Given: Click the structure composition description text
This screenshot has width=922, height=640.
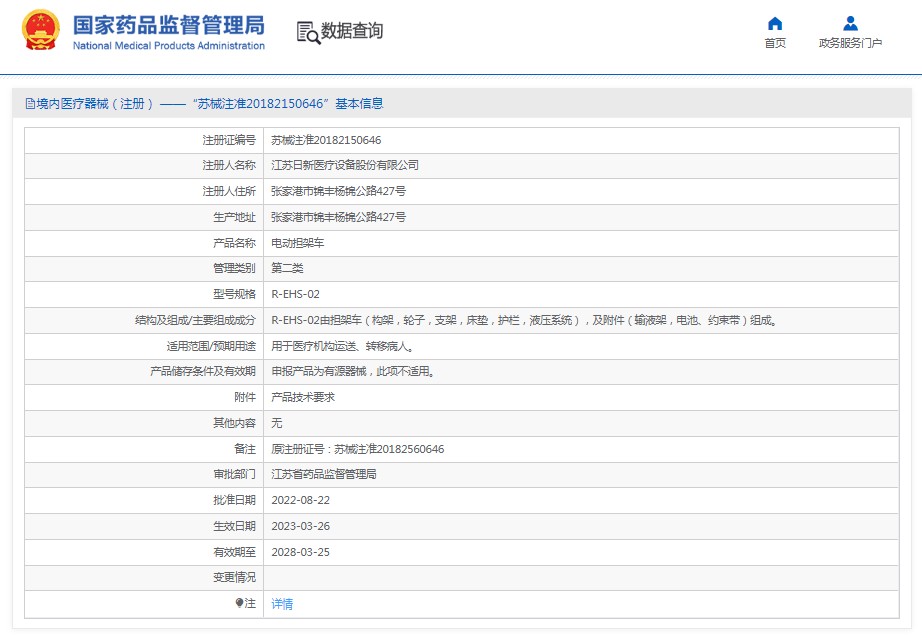Looking at the screenshot, I should point(524,320).
